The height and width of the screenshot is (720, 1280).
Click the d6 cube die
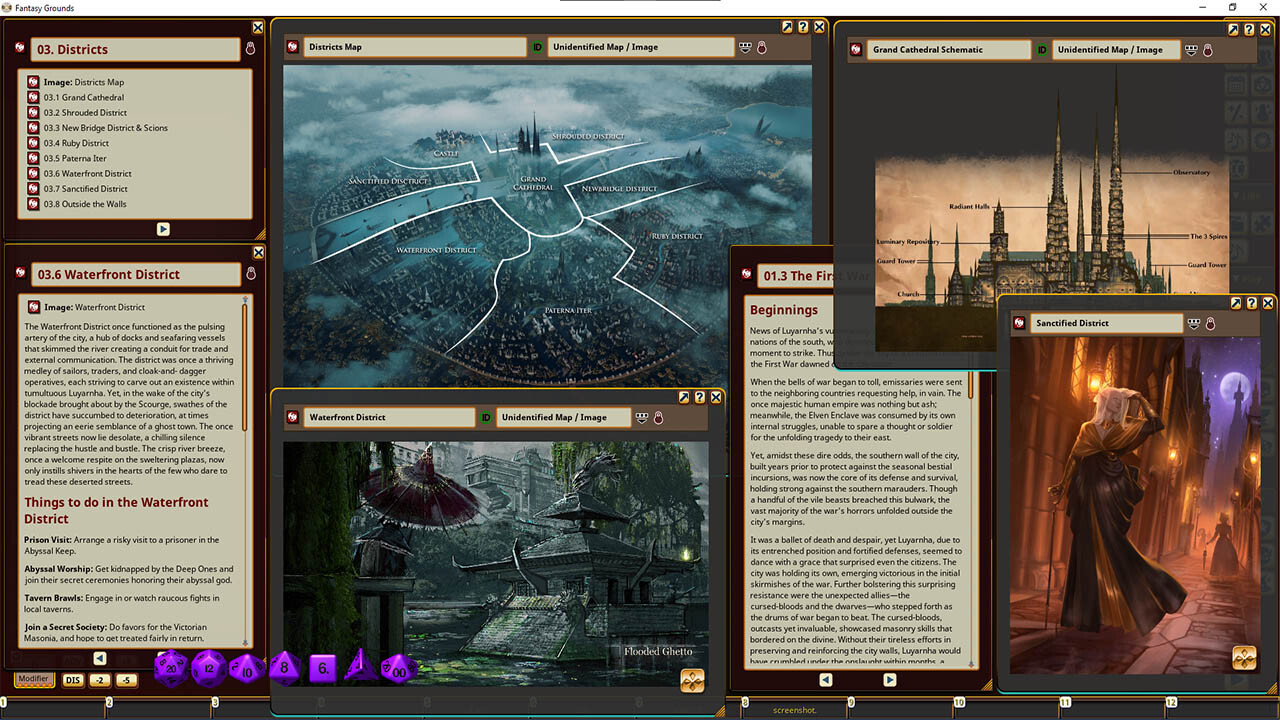[322, 667]
